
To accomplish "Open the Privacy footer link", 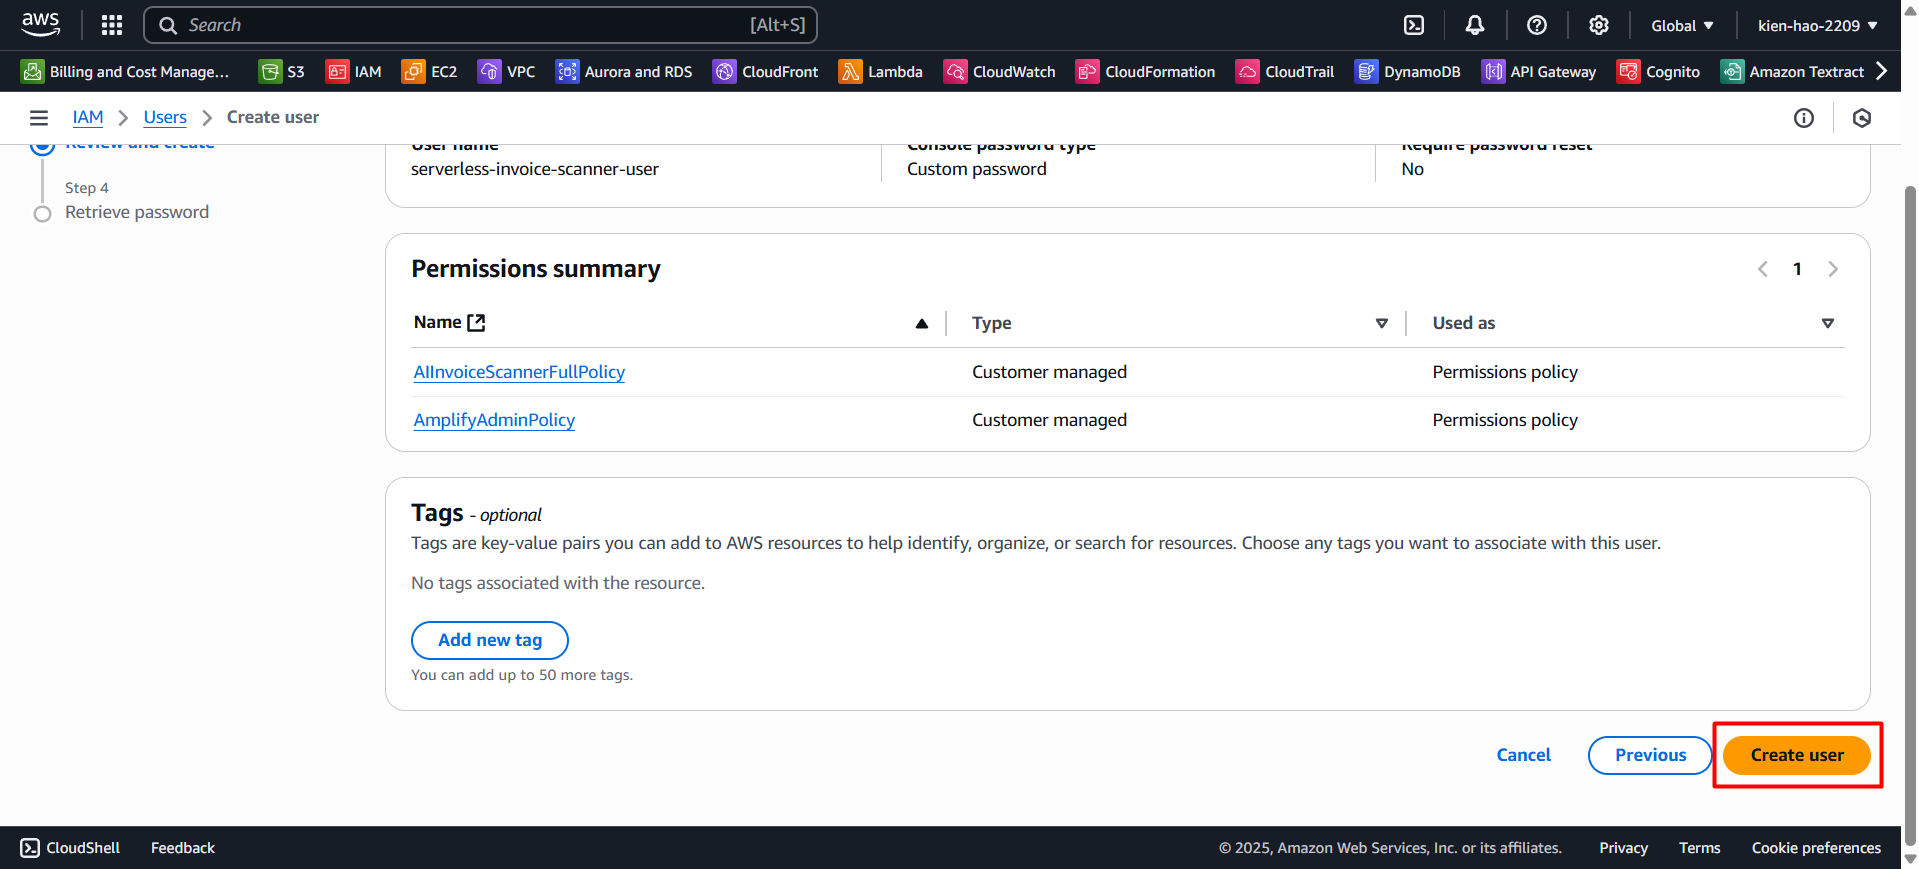I will tap(1623, 848).
